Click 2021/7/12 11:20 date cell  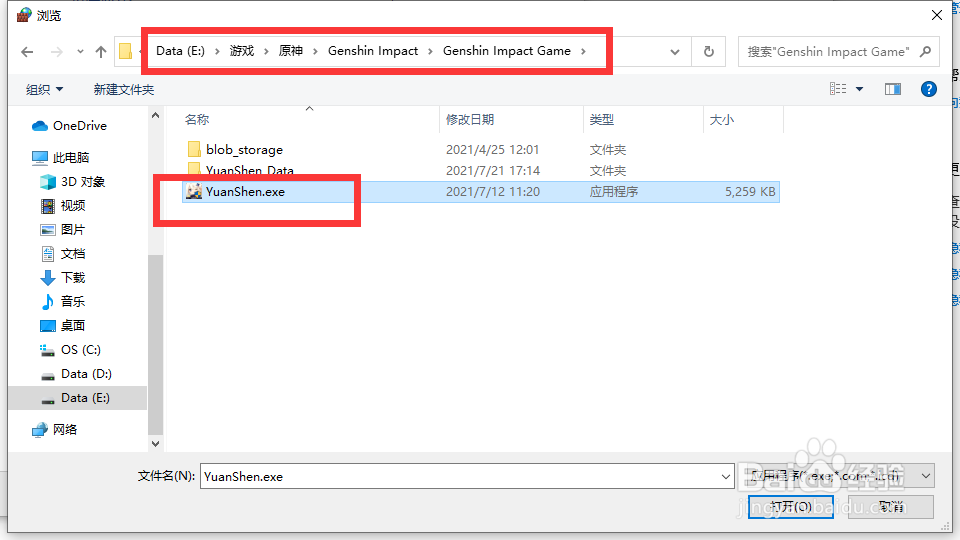(x=493, y=192)
